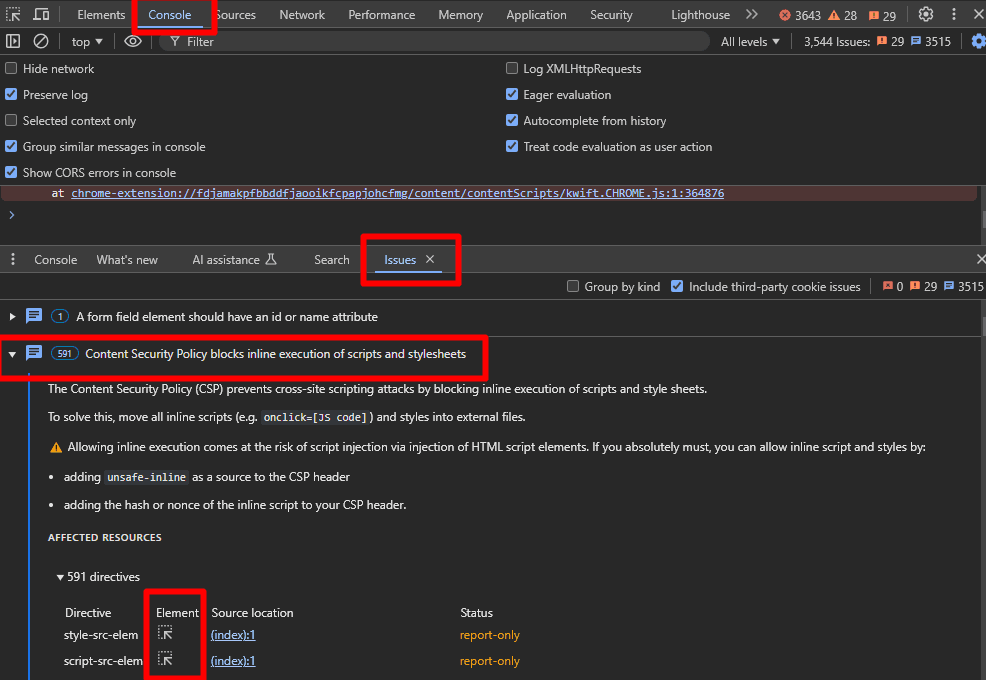Create a live expression with the eye icon
986x680 pixels.
(x=131, y=41)
